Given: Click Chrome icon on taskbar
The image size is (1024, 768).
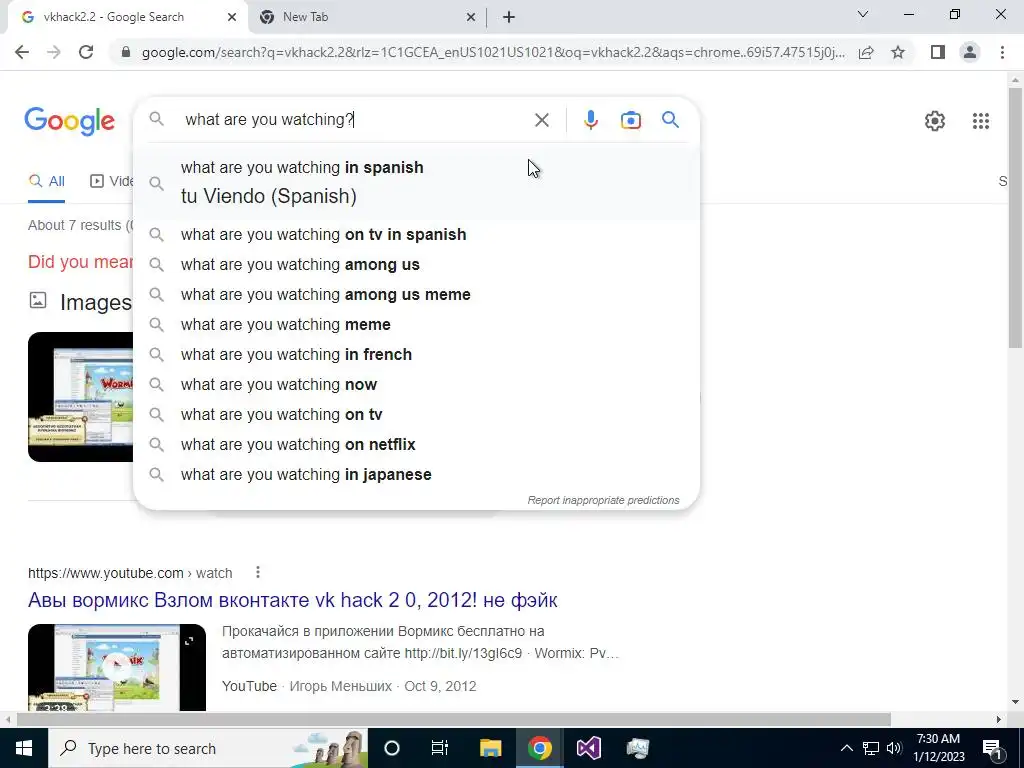Looking at the screenshot, I should pos(539,748).
